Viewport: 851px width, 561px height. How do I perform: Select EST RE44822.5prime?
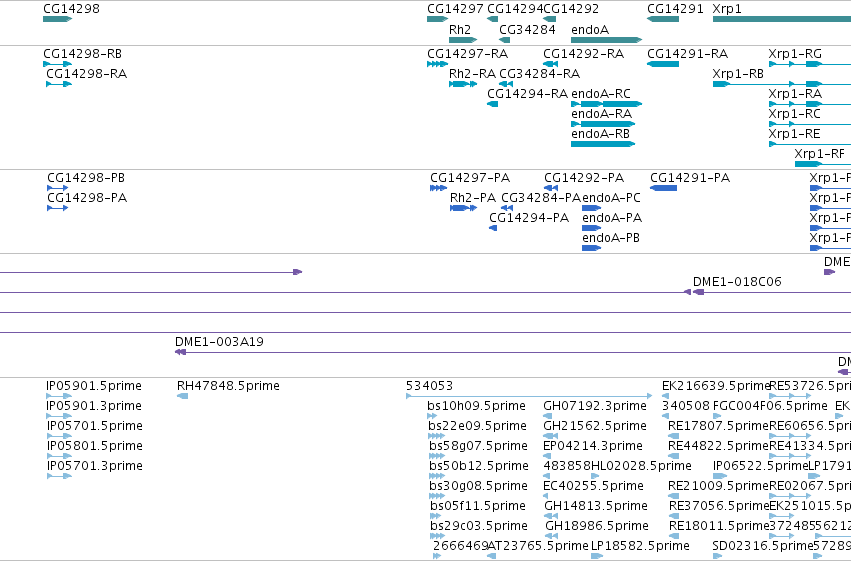coord(674,456)
